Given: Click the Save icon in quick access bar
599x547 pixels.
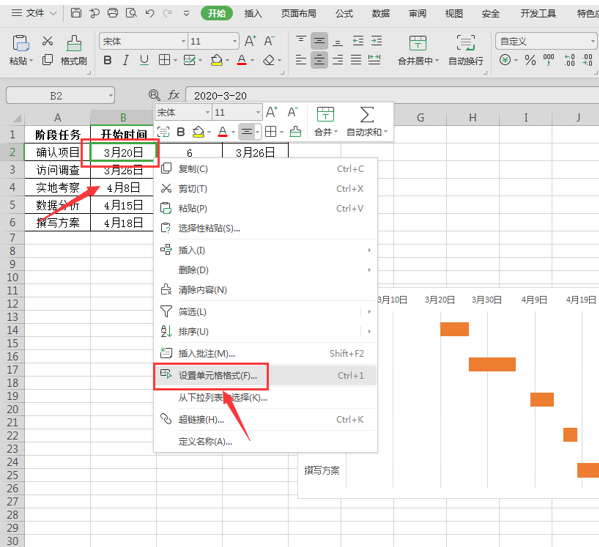Looking at the screenshot, I should [76, 13].
